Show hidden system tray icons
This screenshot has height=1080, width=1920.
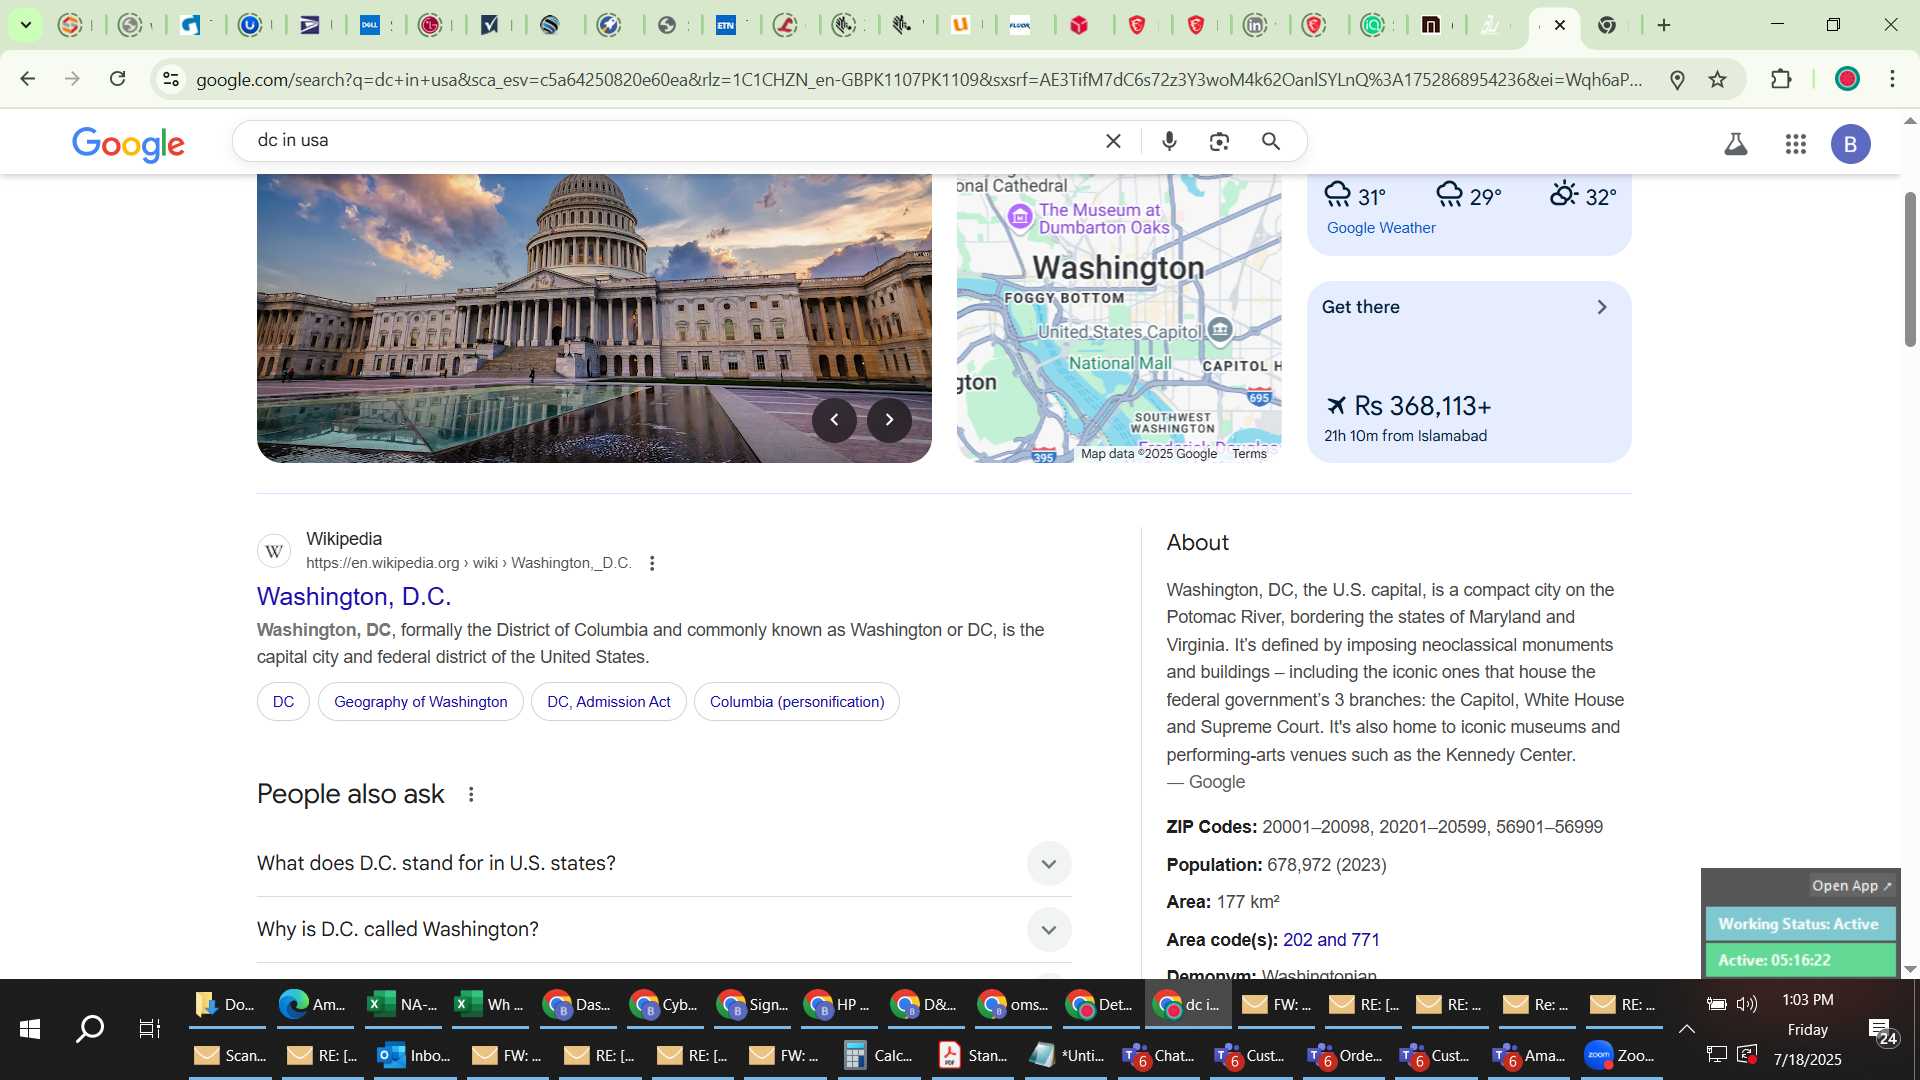pos(1686,1029)
